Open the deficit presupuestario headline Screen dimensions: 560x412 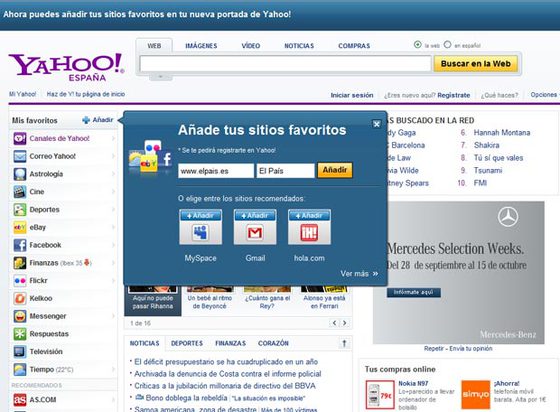[226, 362]
